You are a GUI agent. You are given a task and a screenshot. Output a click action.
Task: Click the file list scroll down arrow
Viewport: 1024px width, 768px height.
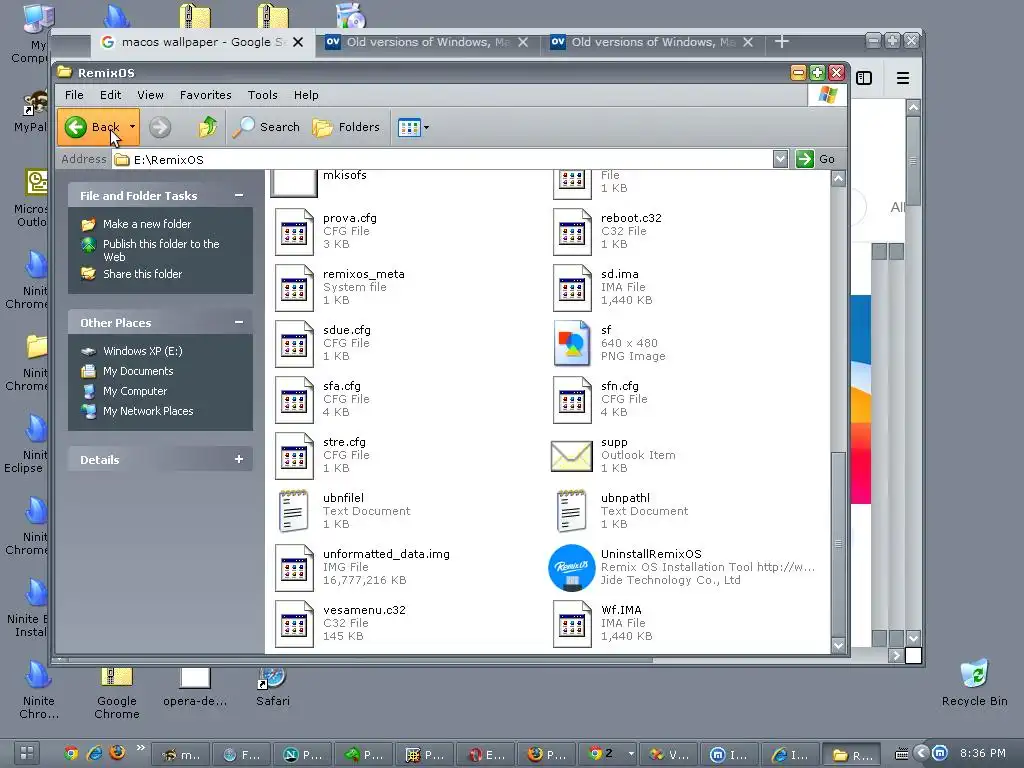pyautogui.click(x=839, y=646)
